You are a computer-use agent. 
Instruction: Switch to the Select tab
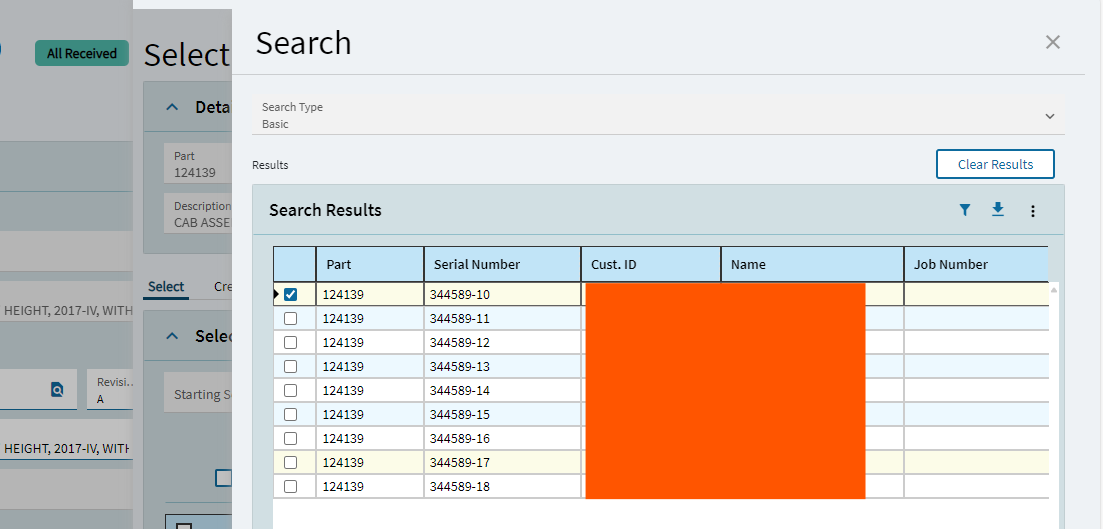pos(166,287)
